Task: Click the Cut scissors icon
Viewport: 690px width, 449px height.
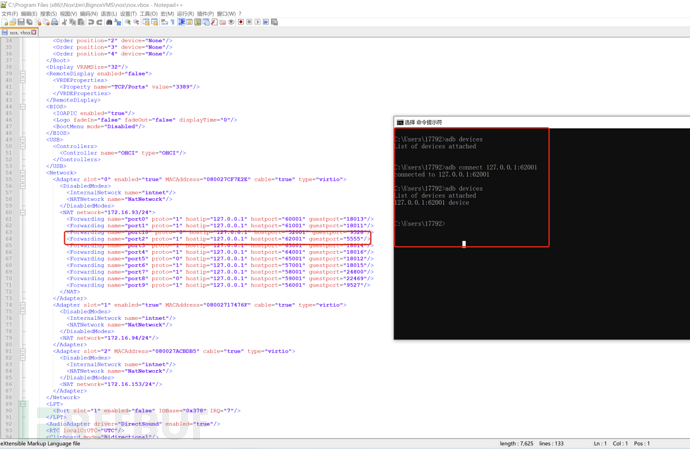Action: (x=64, y=22)
